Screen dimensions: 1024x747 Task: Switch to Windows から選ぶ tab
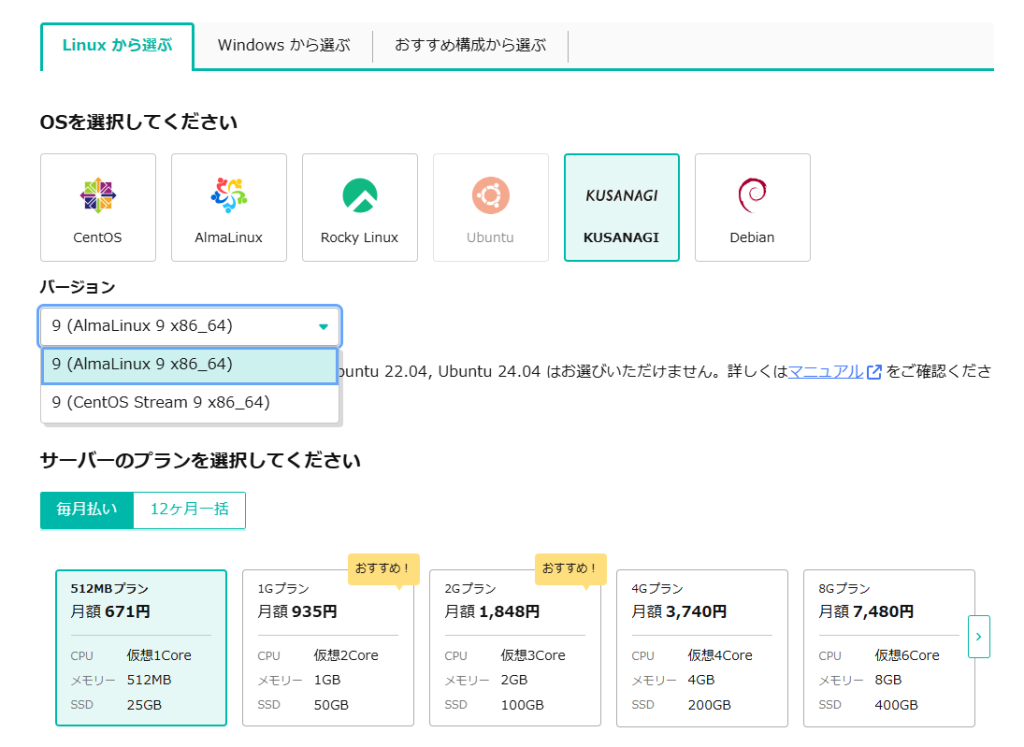pos(284,45)
